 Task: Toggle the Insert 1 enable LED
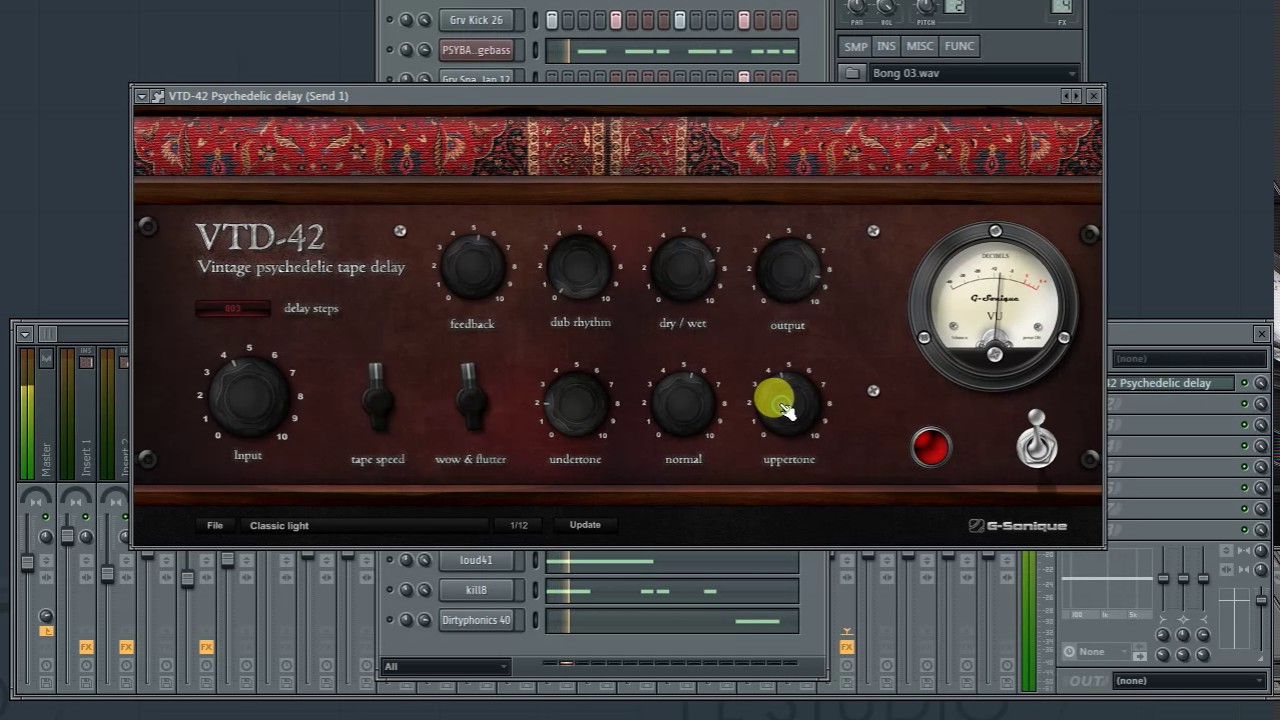pos(85,517)
